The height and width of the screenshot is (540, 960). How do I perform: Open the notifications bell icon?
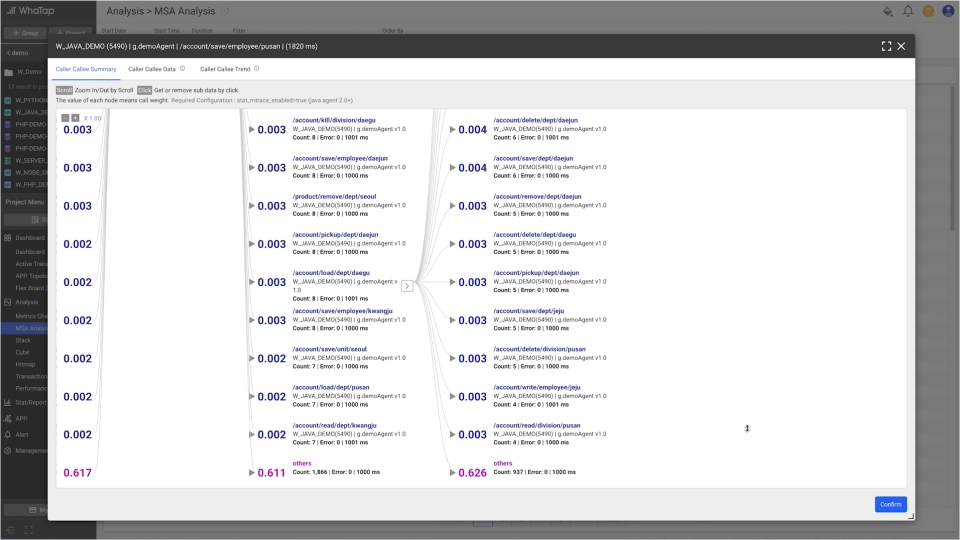(x=908, y=11)
